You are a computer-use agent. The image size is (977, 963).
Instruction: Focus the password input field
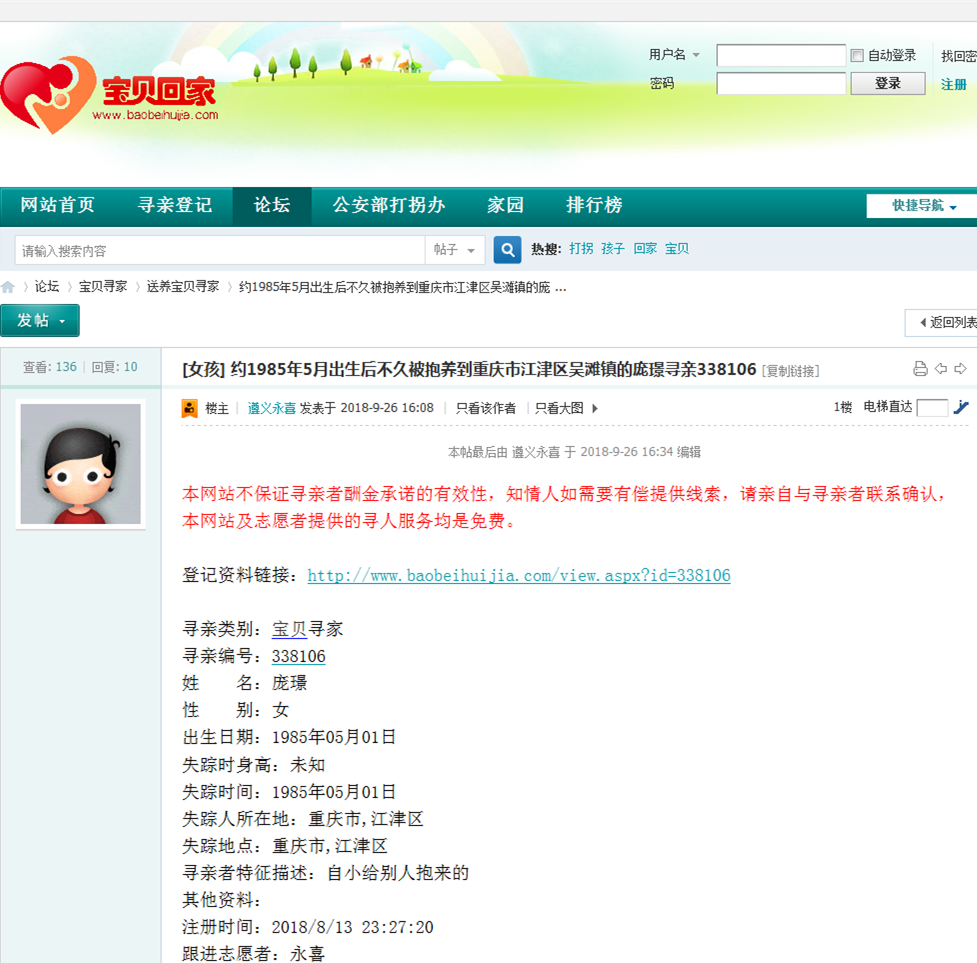(781, 83)
